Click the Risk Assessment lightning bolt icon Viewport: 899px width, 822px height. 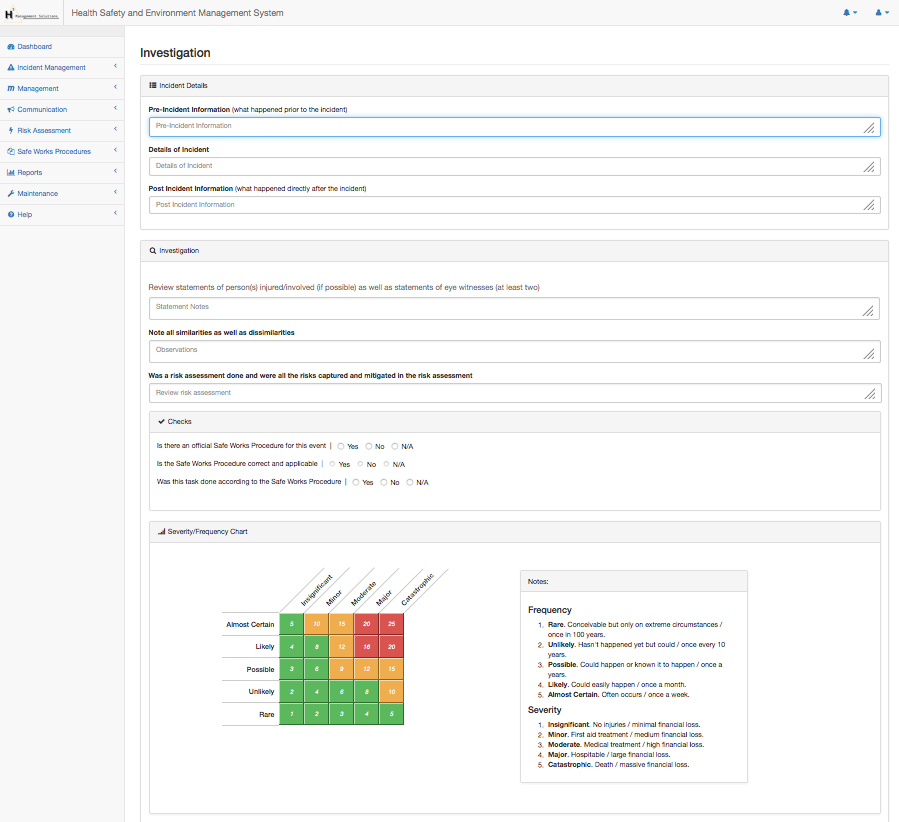click(x=10, y=131)
